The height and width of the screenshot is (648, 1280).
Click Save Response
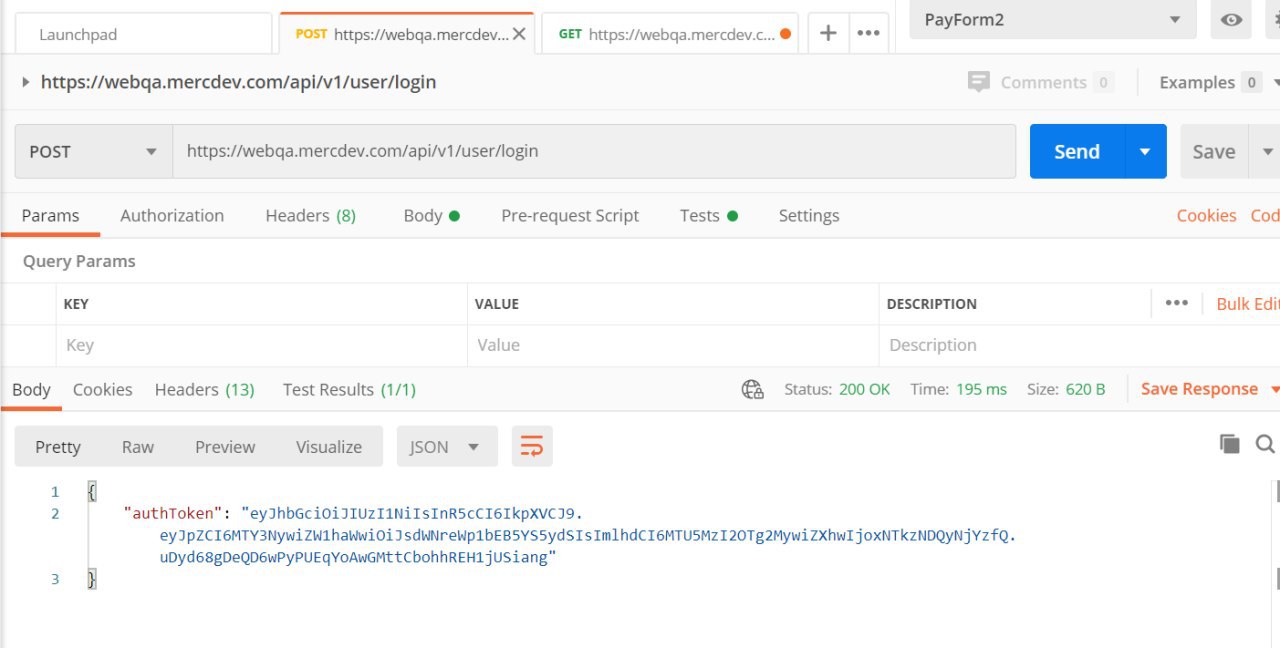[1199, 389]
